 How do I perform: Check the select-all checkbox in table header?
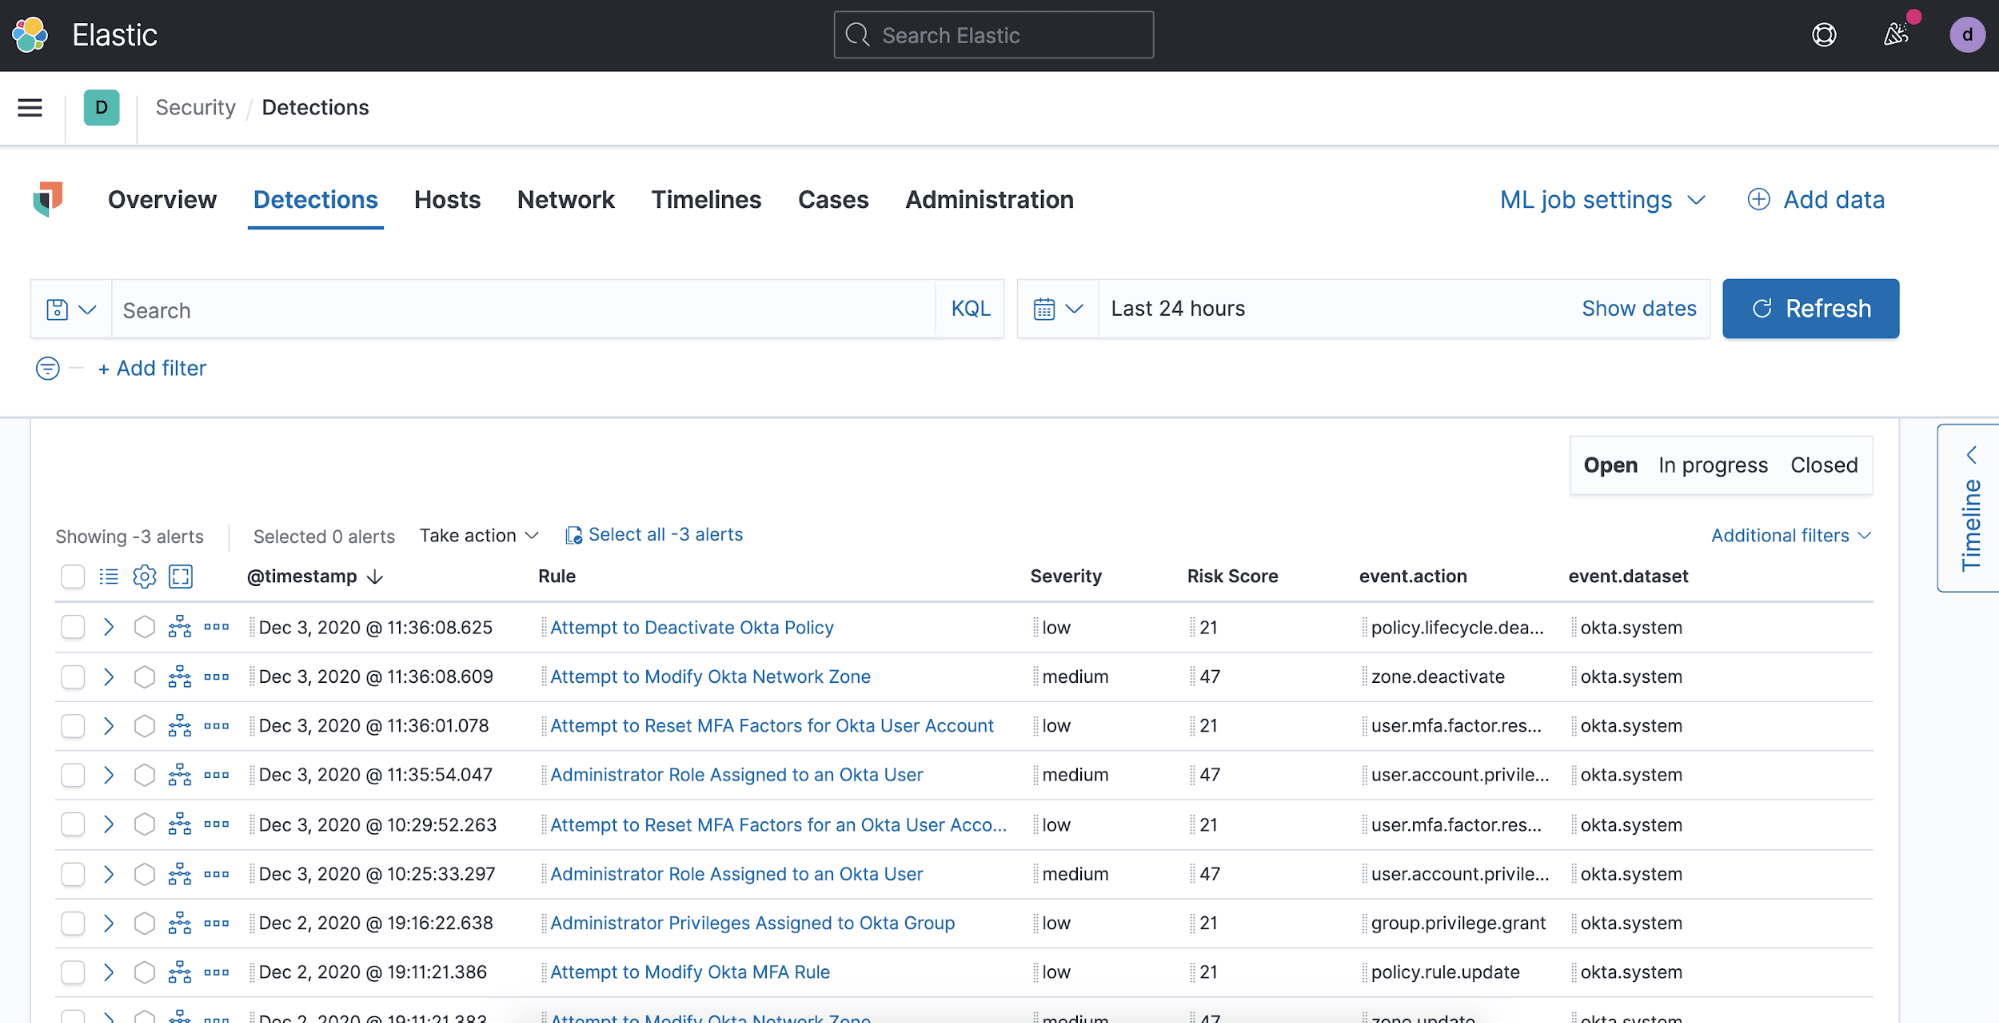72,576
